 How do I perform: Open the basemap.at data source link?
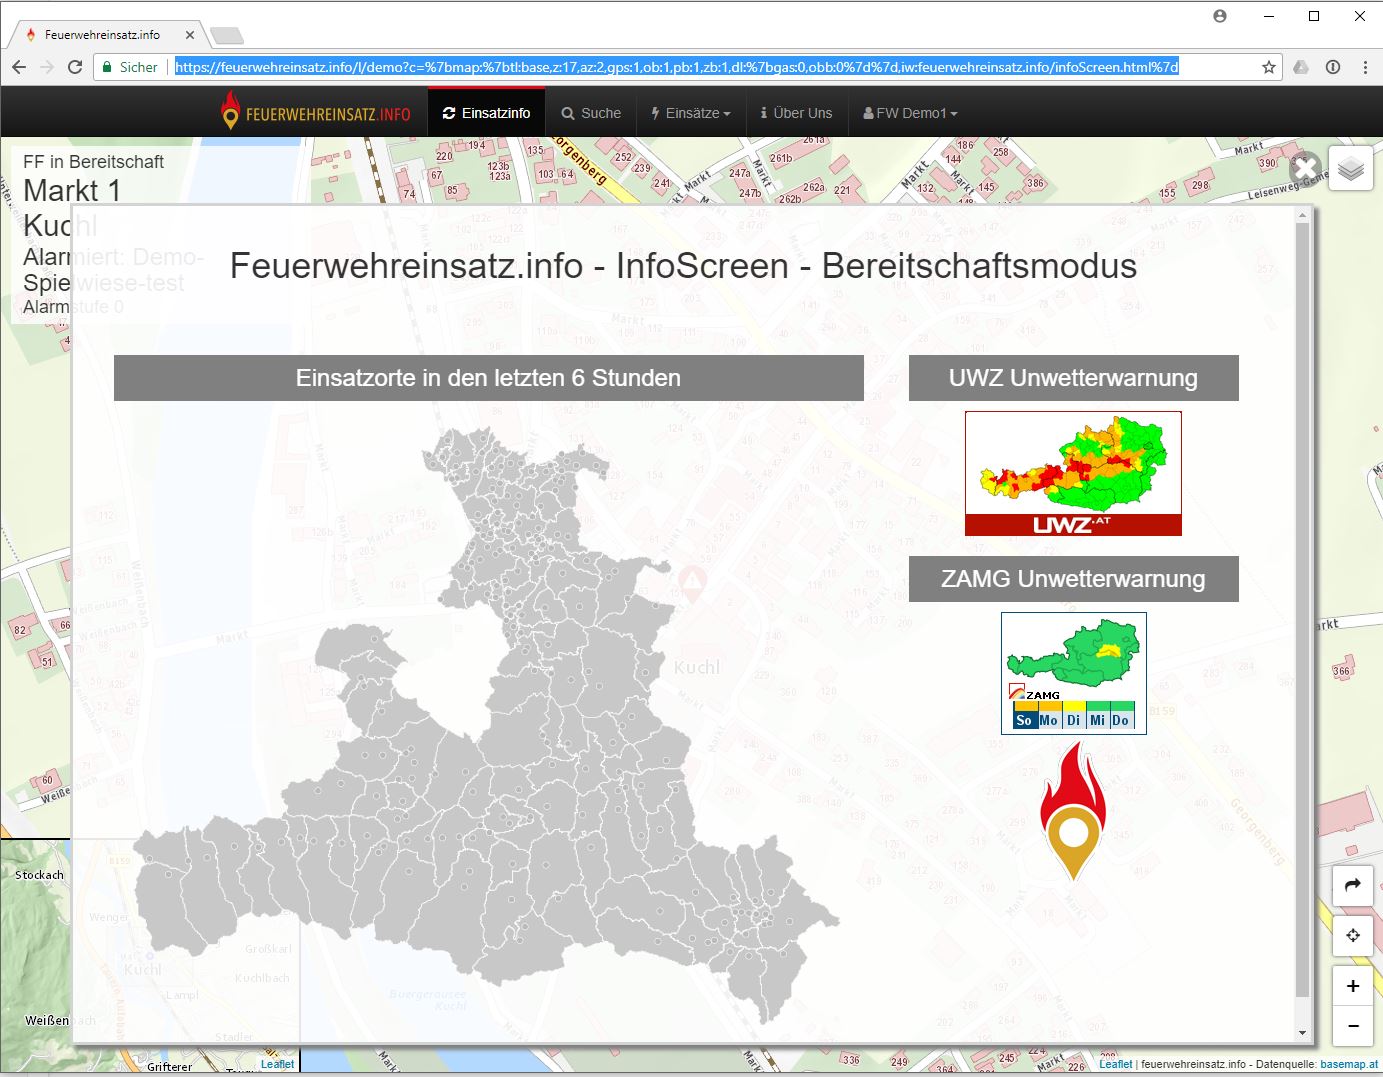(1349, 1064)
